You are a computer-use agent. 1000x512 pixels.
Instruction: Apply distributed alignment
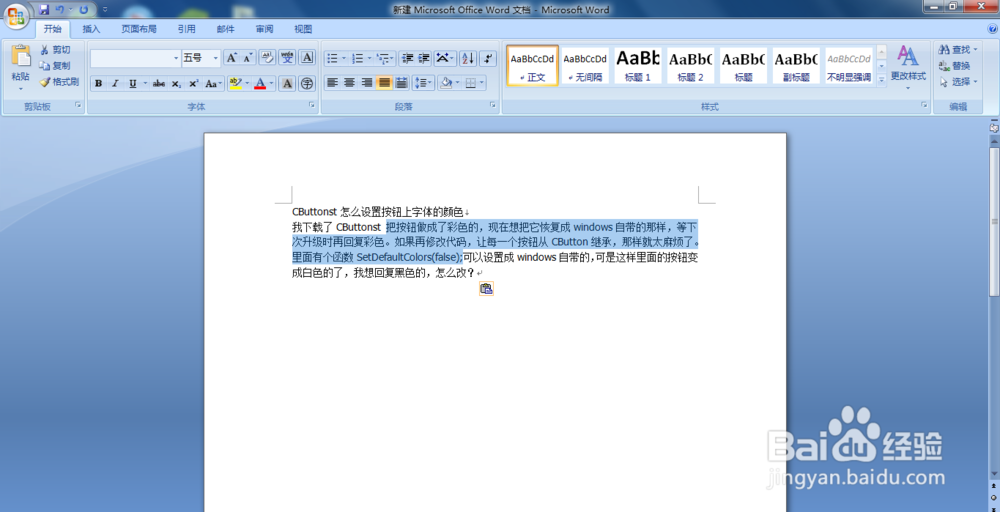(x=401, y=83)
